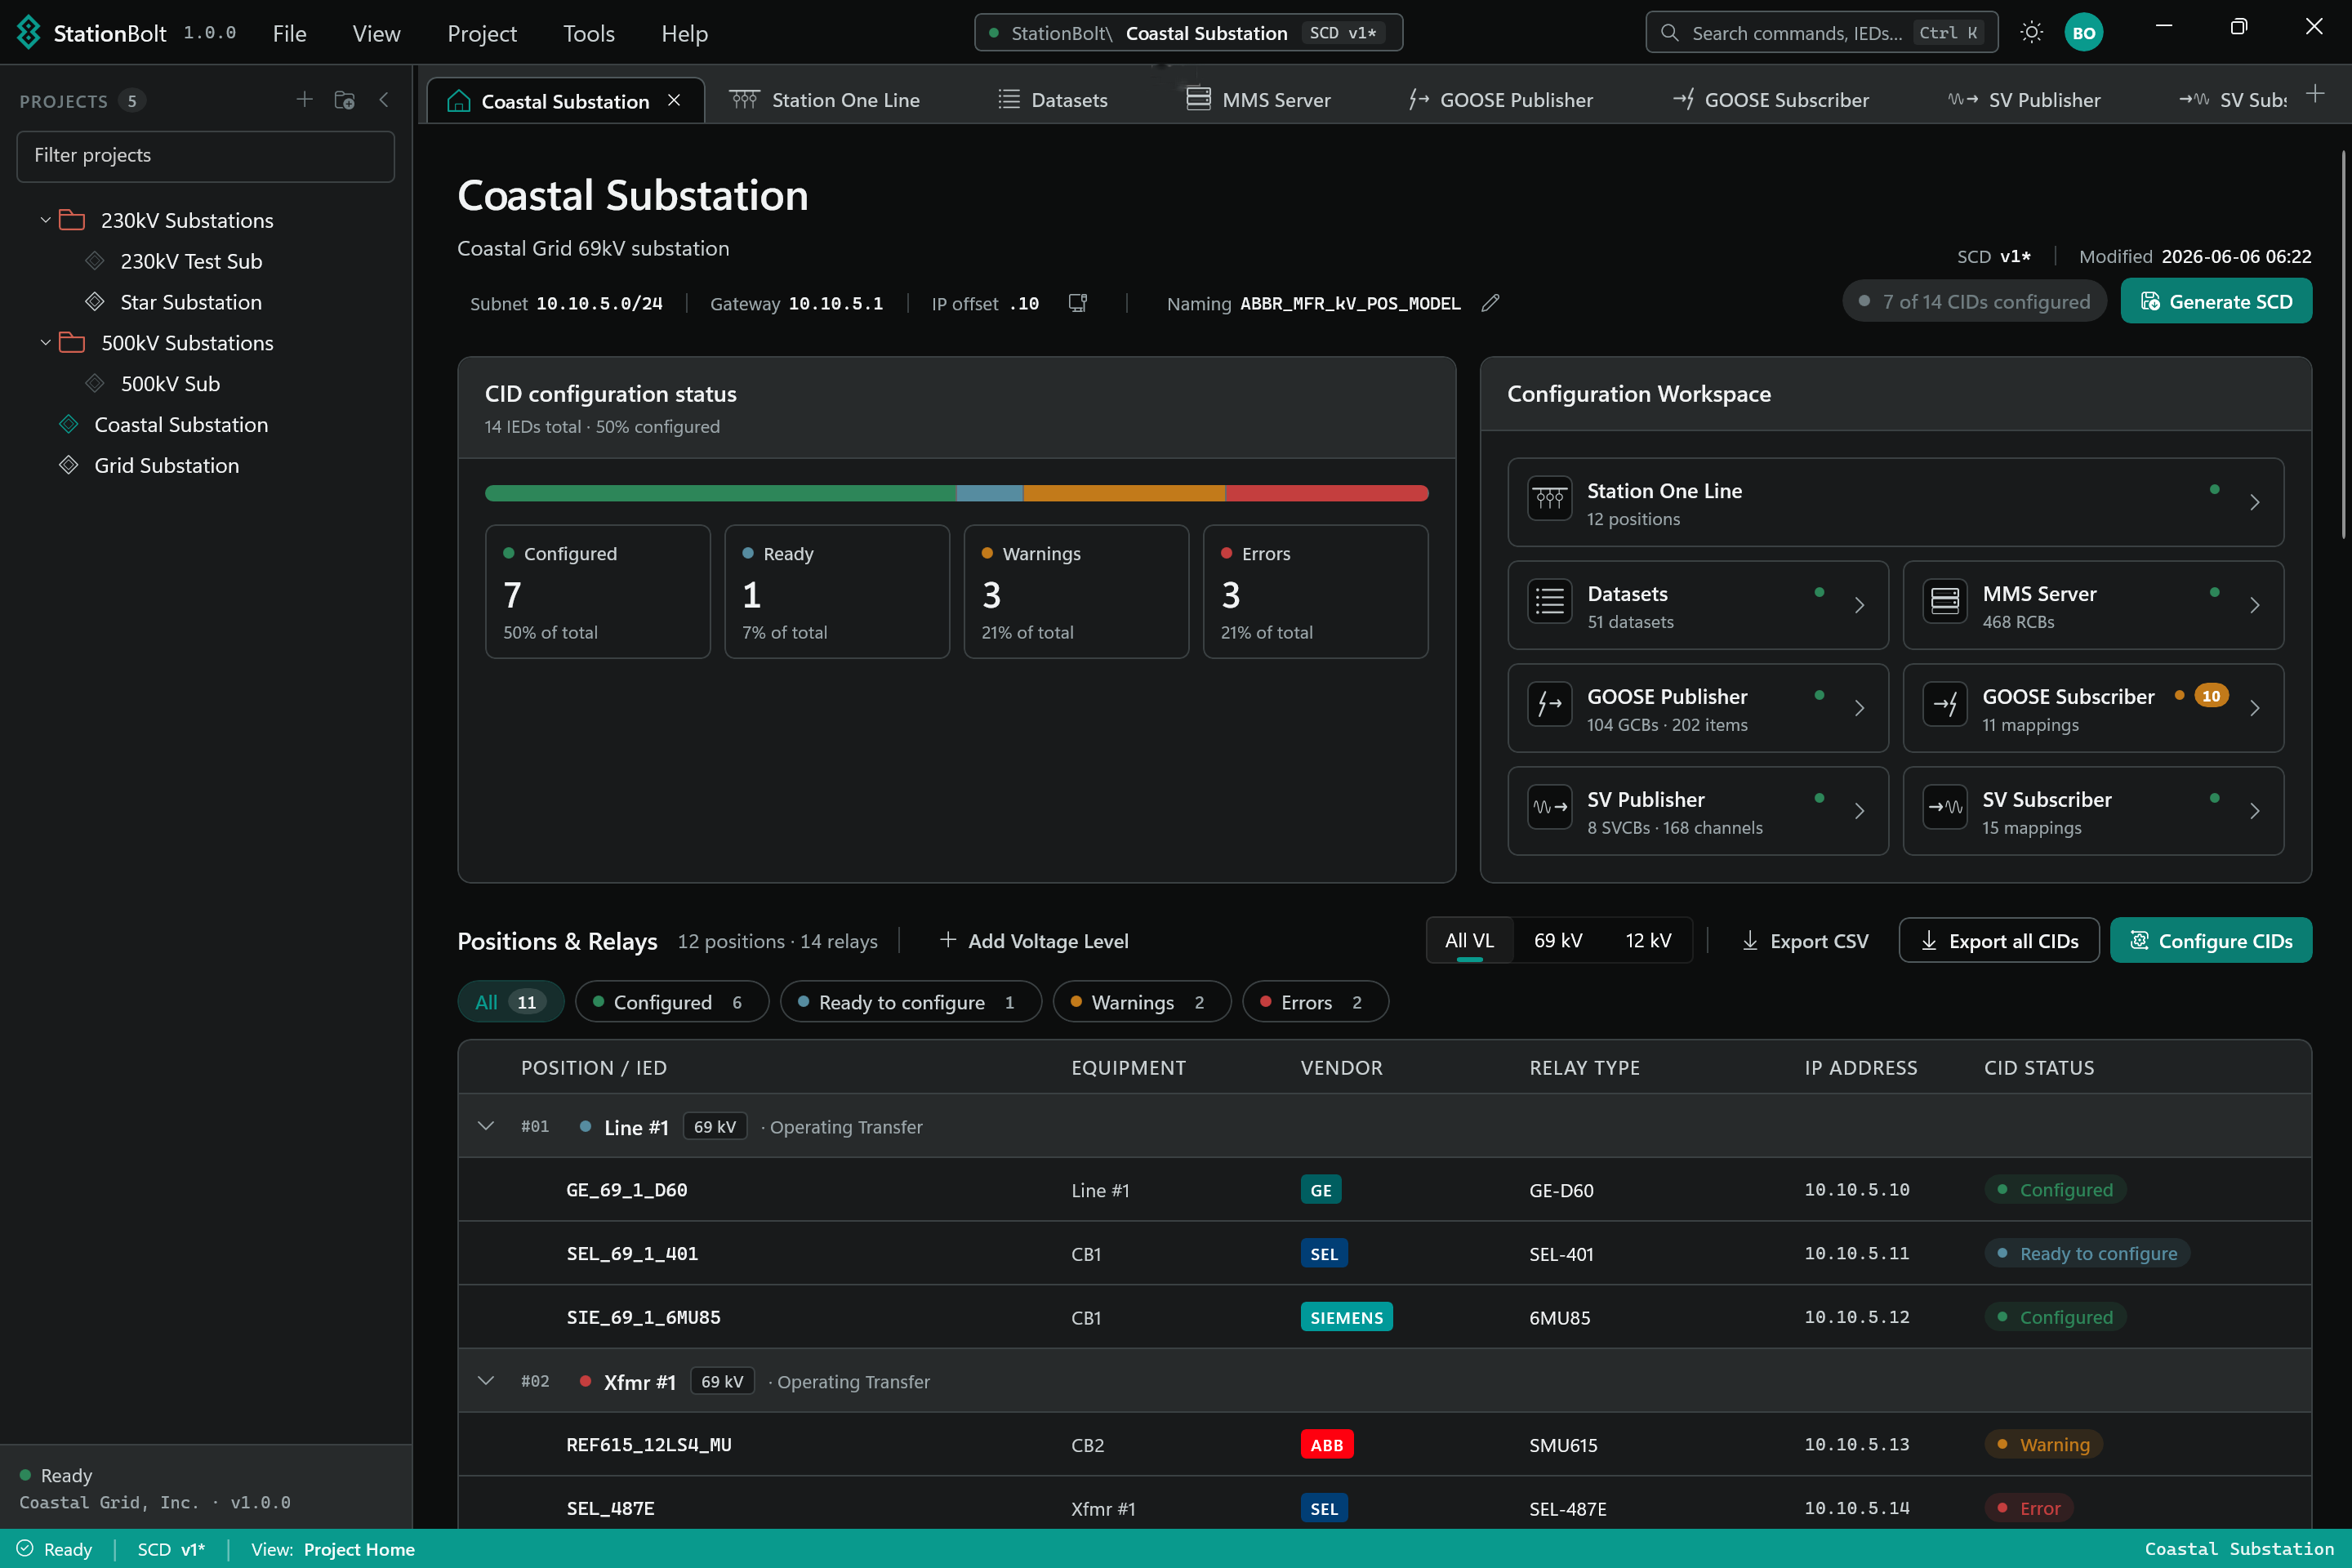Edit the naming convention pencil icon
2352x1568 pixels.
click(1490, 303)
